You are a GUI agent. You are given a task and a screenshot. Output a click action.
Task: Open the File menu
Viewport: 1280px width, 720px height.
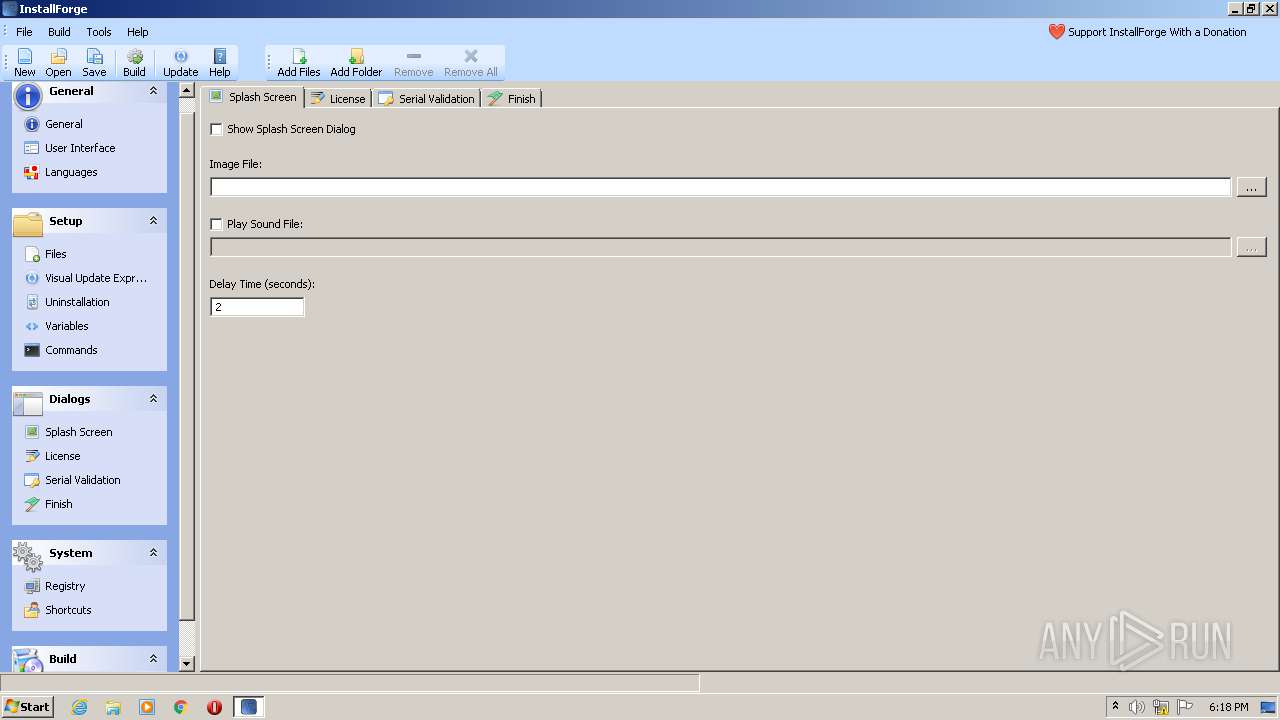[24, 32]
